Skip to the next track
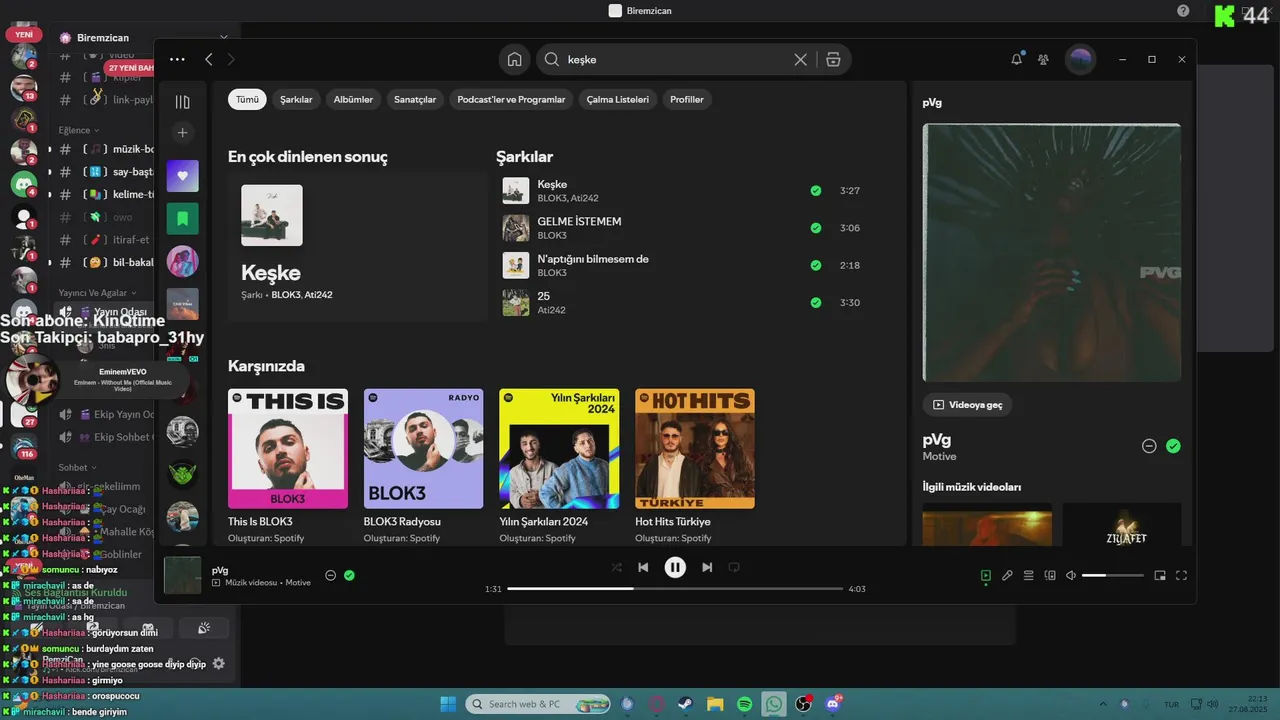This screenshot has width=1280, height=720. pos(707,567)
